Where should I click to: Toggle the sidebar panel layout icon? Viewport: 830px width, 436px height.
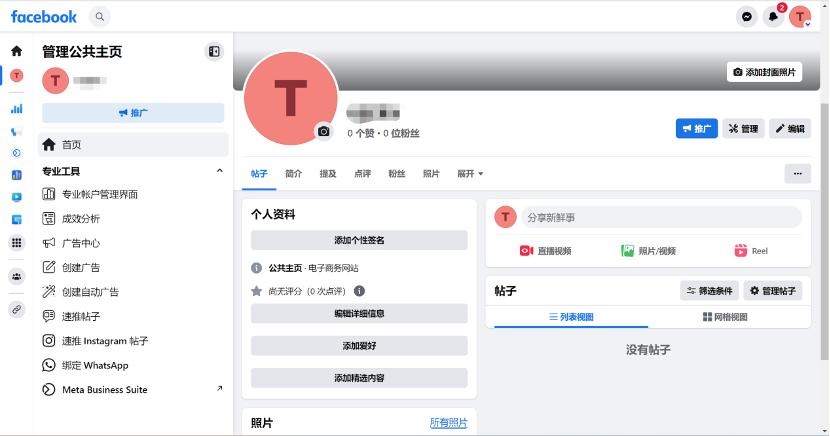(x=213, y=51)
